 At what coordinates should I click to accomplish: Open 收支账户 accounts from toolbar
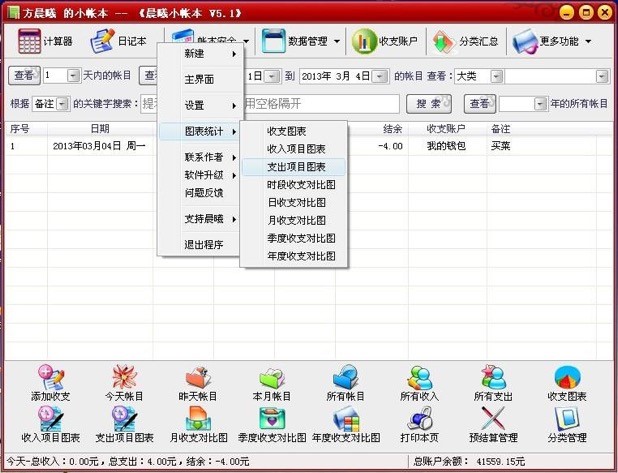pos(384,41)
